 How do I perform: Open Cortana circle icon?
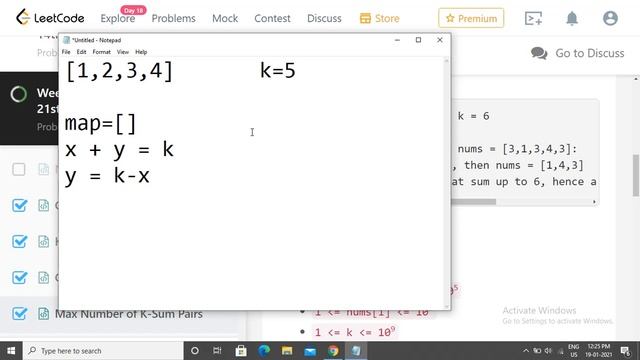(195, 351)
